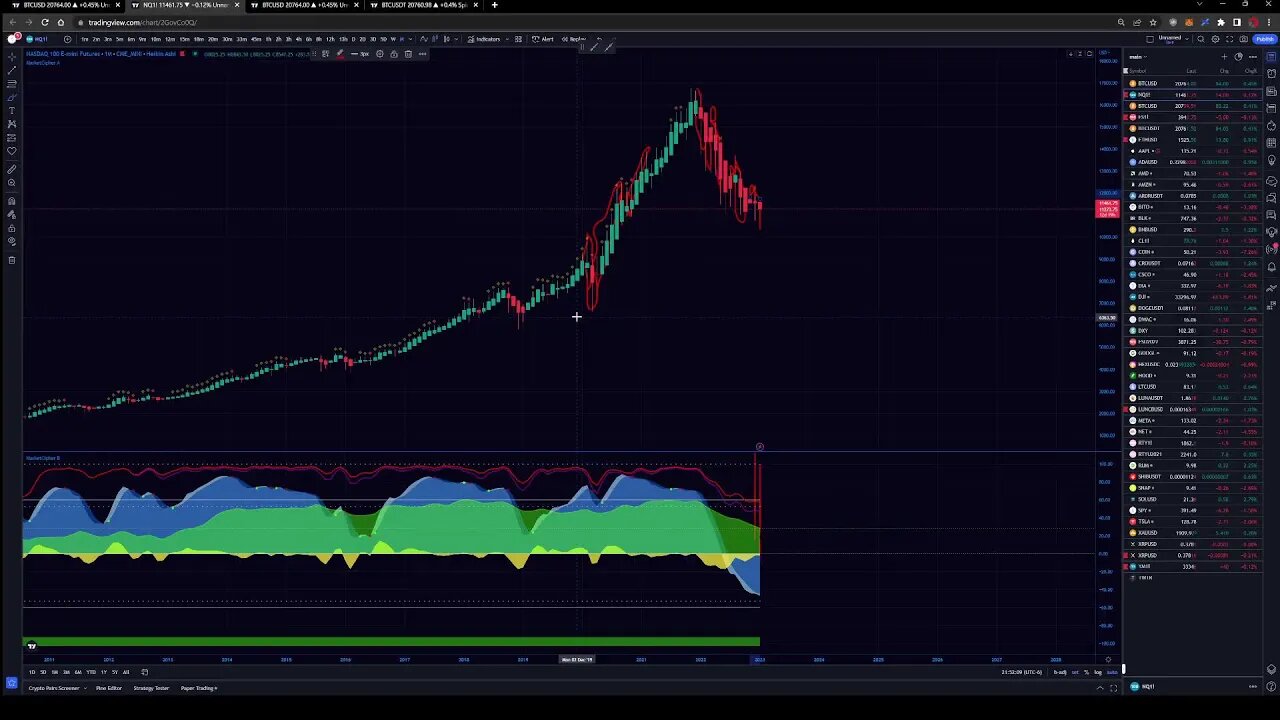Select TSLA row in watchlist
Viewport: 1280px width, 720px height.
1193,521
